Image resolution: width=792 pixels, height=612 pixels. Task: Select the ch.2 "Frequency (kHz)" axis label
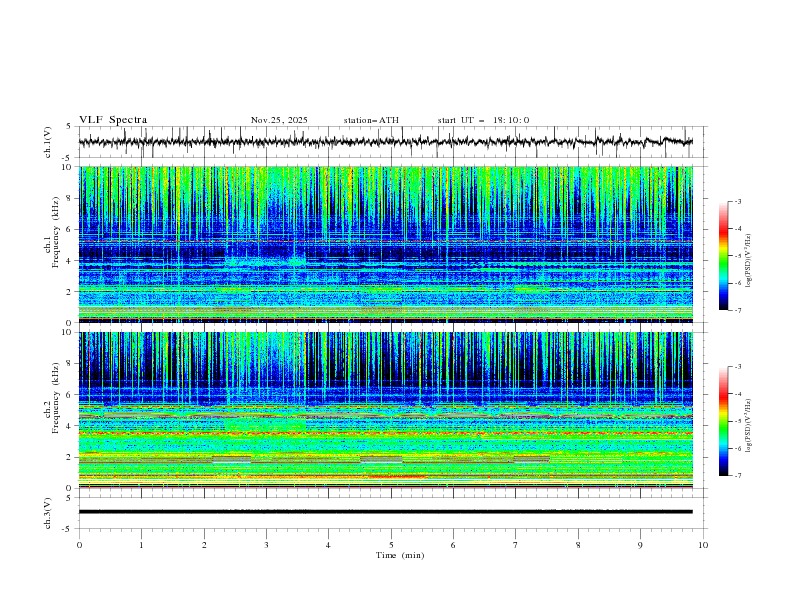pos(56,398)
